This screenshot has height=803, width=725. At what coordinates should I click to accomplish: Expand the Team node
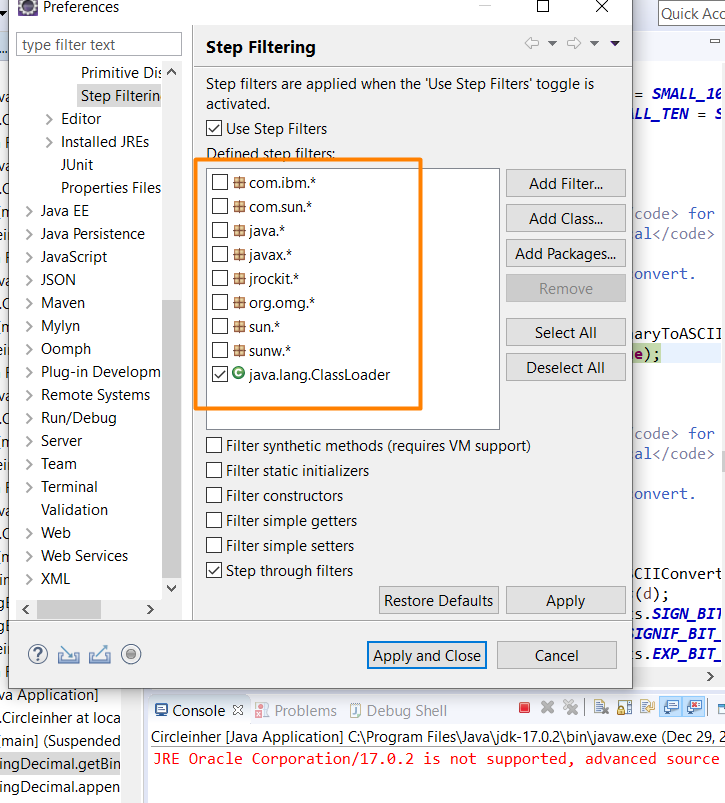29,464
